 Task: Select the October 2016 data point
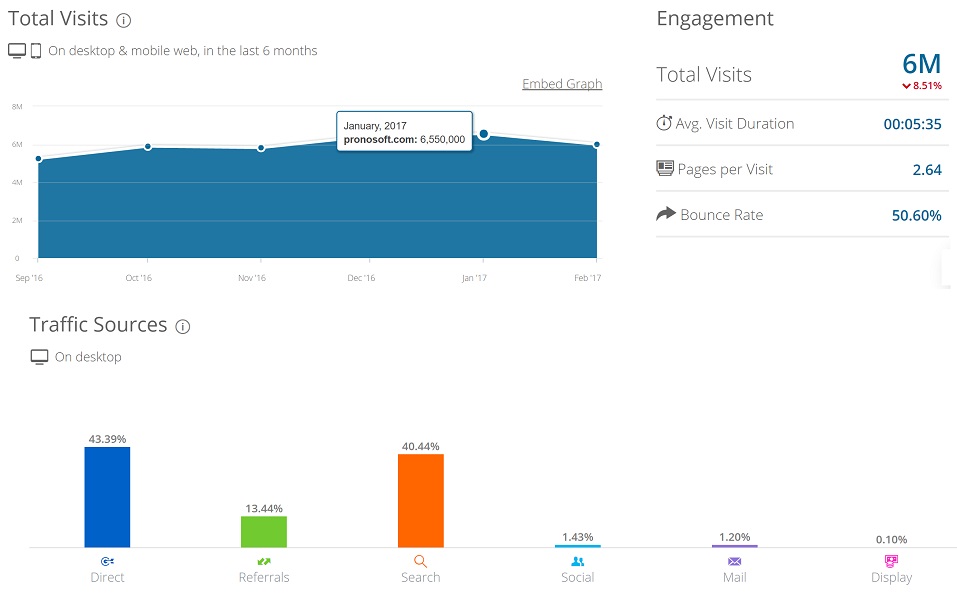point(148,146)
